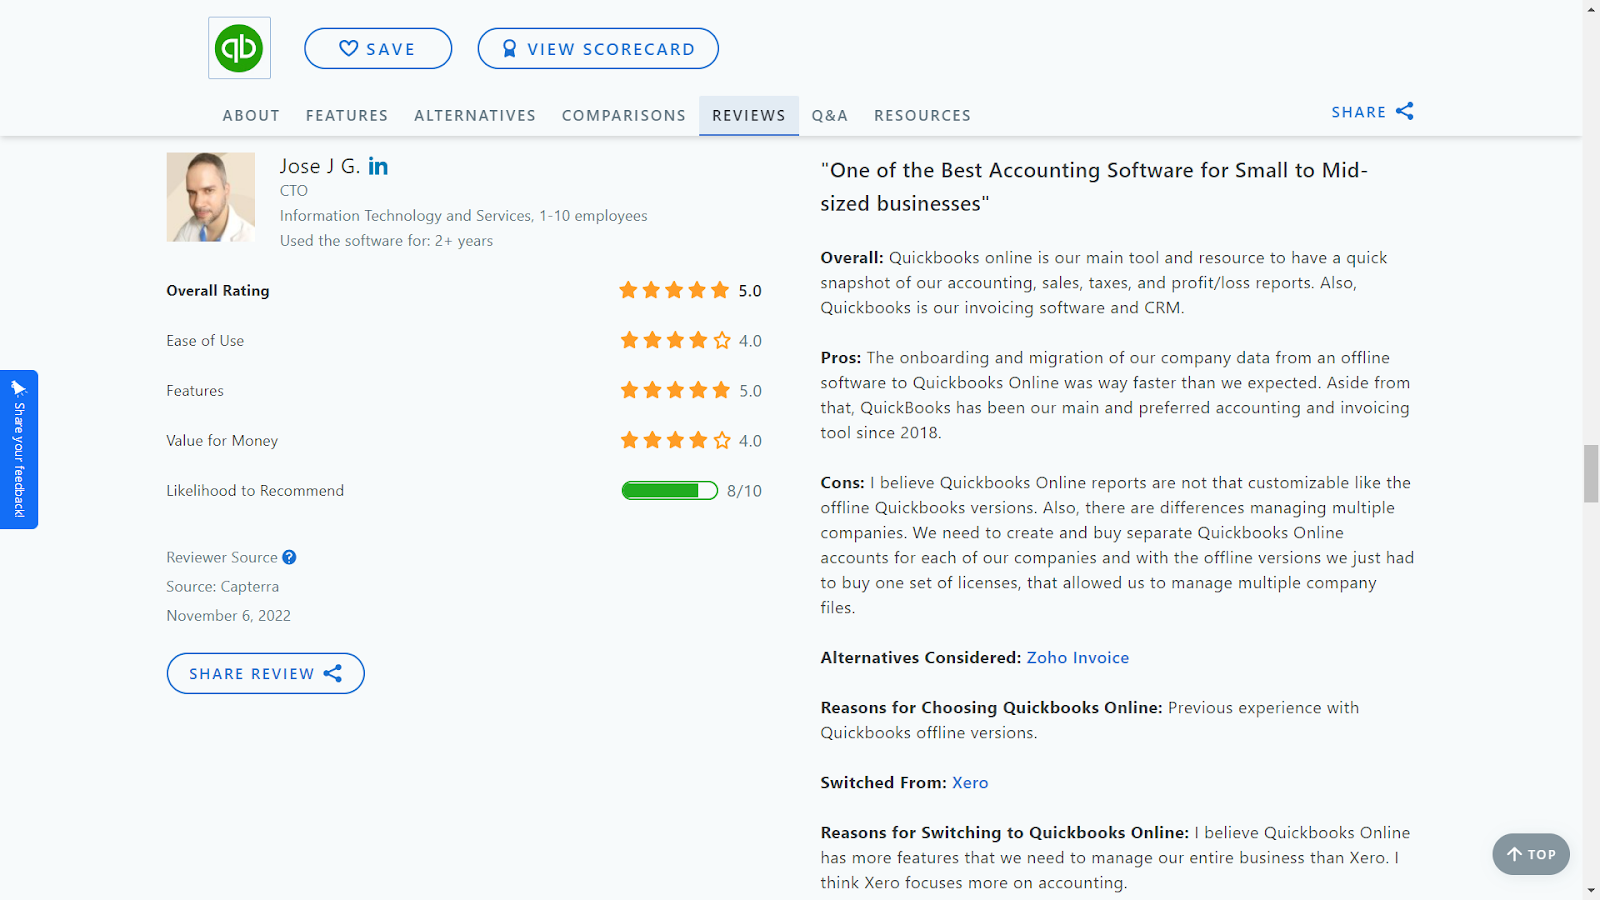
Task: Open the Q&A tab
Action: pyautogui.click(x=830, y=115)
